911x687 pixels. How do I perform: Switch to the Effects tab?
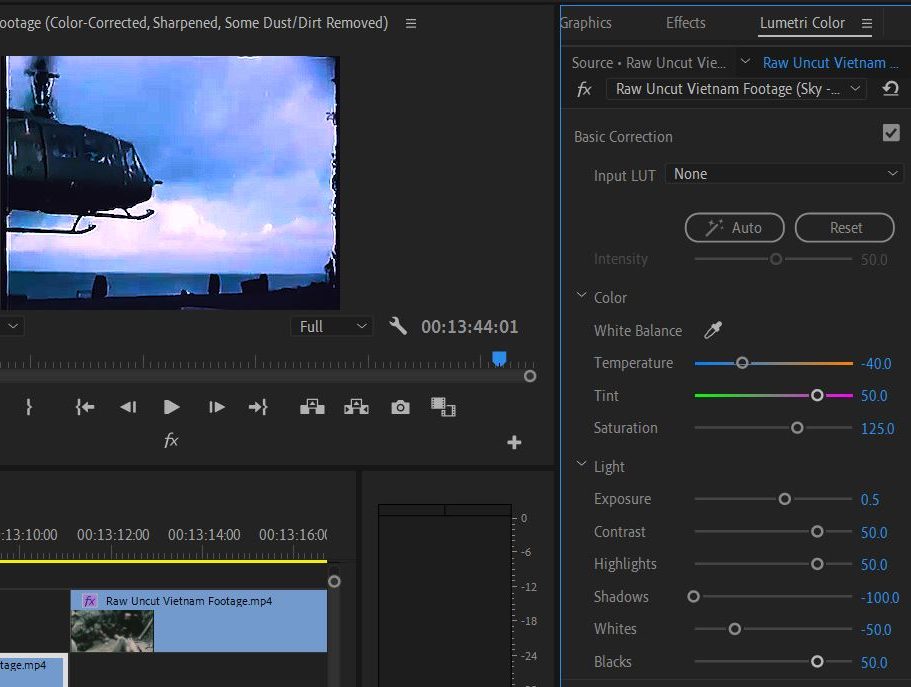686,23
